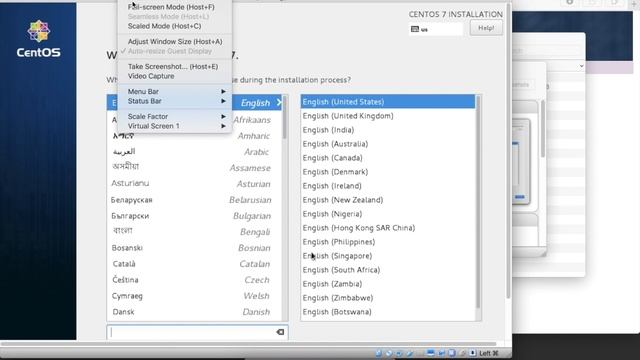Select Afrikaans language
Image resolution: width=640 pixels, height=360 pixels.
tap(195, 120)
